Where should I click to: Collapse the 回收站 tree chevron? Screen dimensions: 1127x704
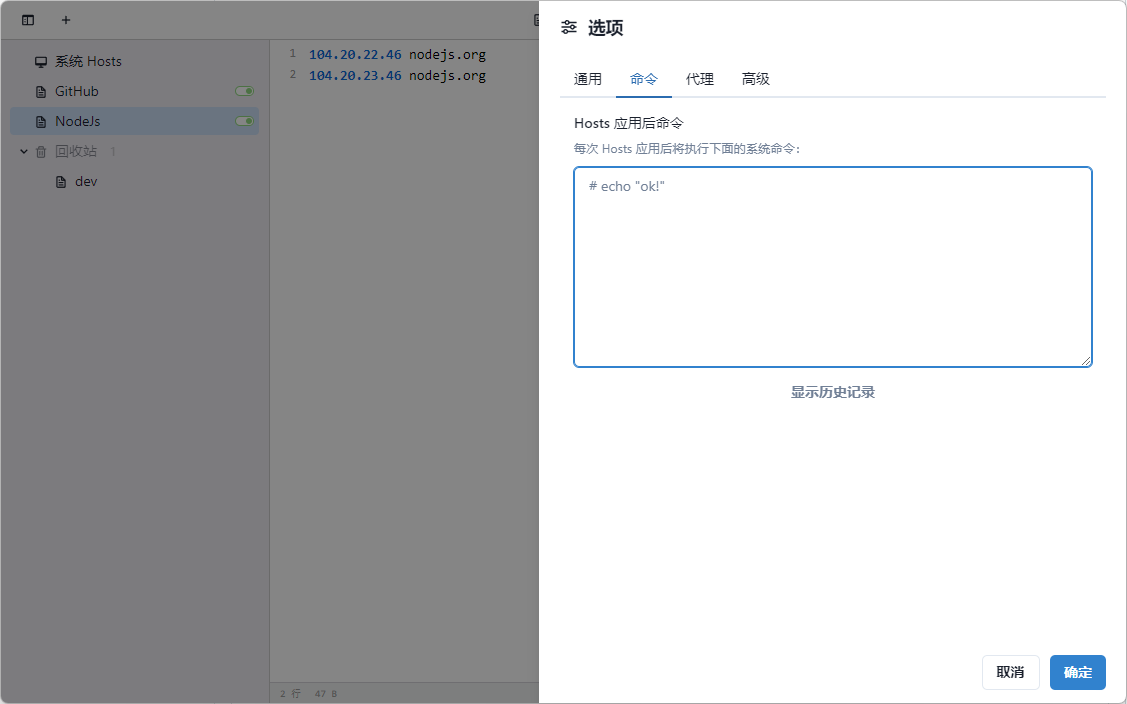pyautogui.click(x=24, y=151)
